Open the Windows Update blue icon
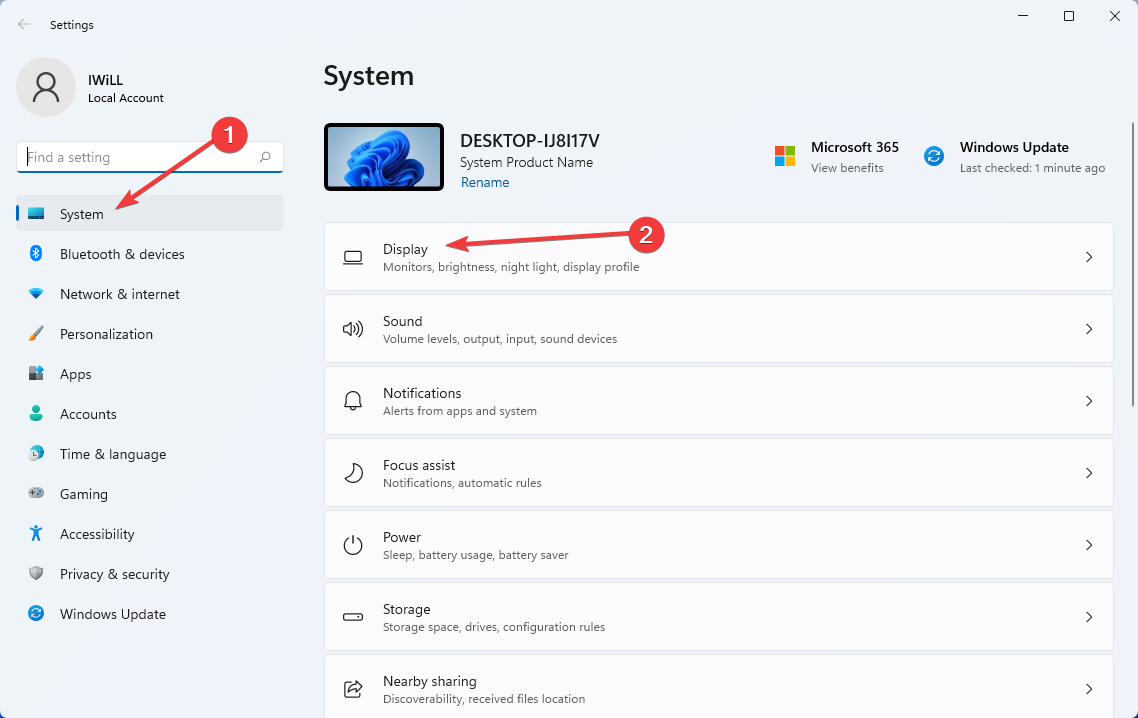Screen dimensions: 1138x718 [933, 155]
